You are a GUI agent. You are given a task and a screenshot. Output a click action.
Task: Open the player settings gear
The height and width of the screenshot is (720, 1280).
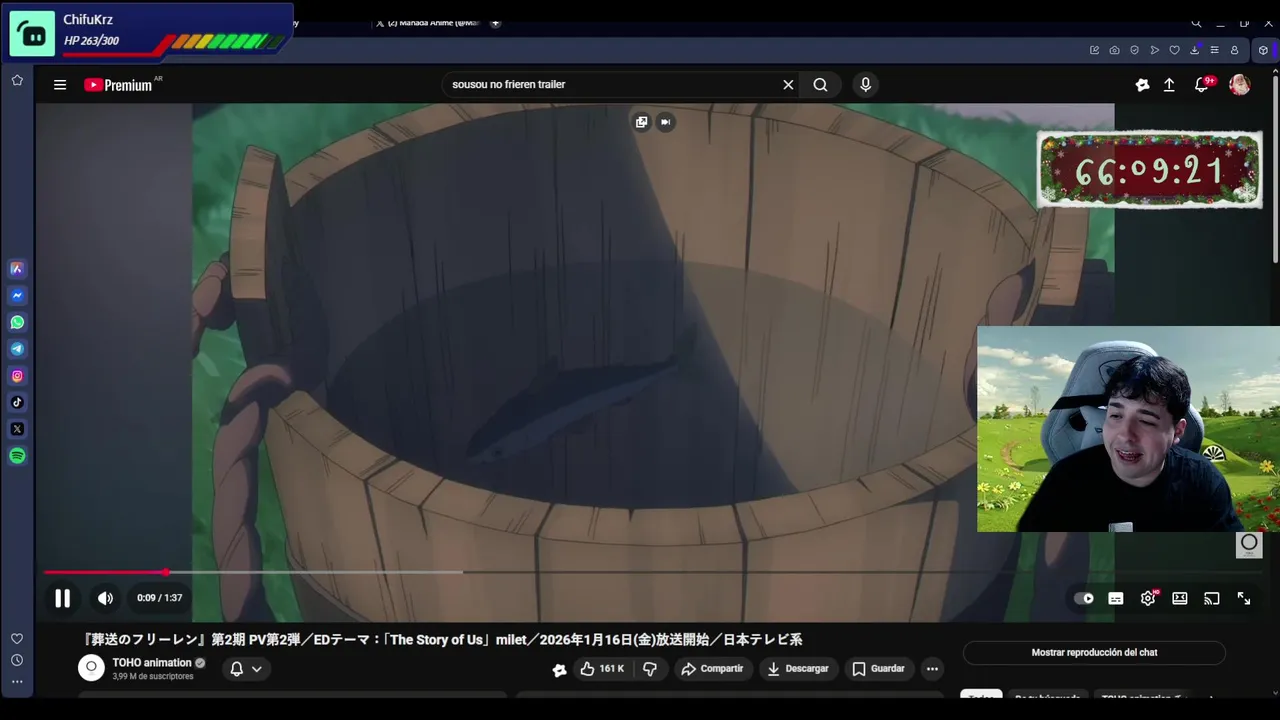coord(1148,598)
